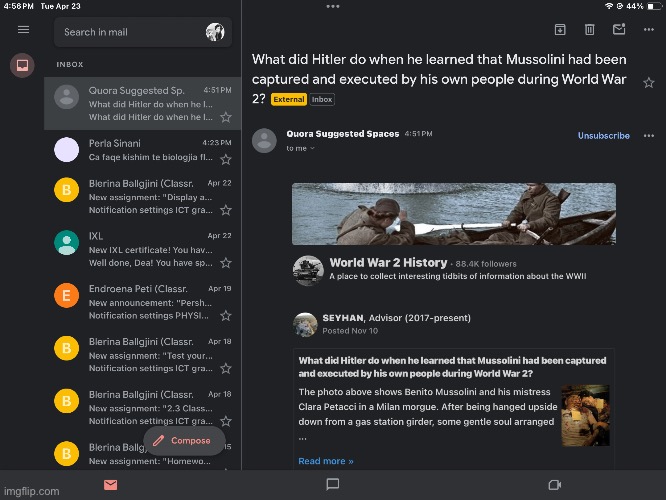Screen dimensions: 666x500
Task: Click the Unsubscribe link
Action: pos(604,136)
